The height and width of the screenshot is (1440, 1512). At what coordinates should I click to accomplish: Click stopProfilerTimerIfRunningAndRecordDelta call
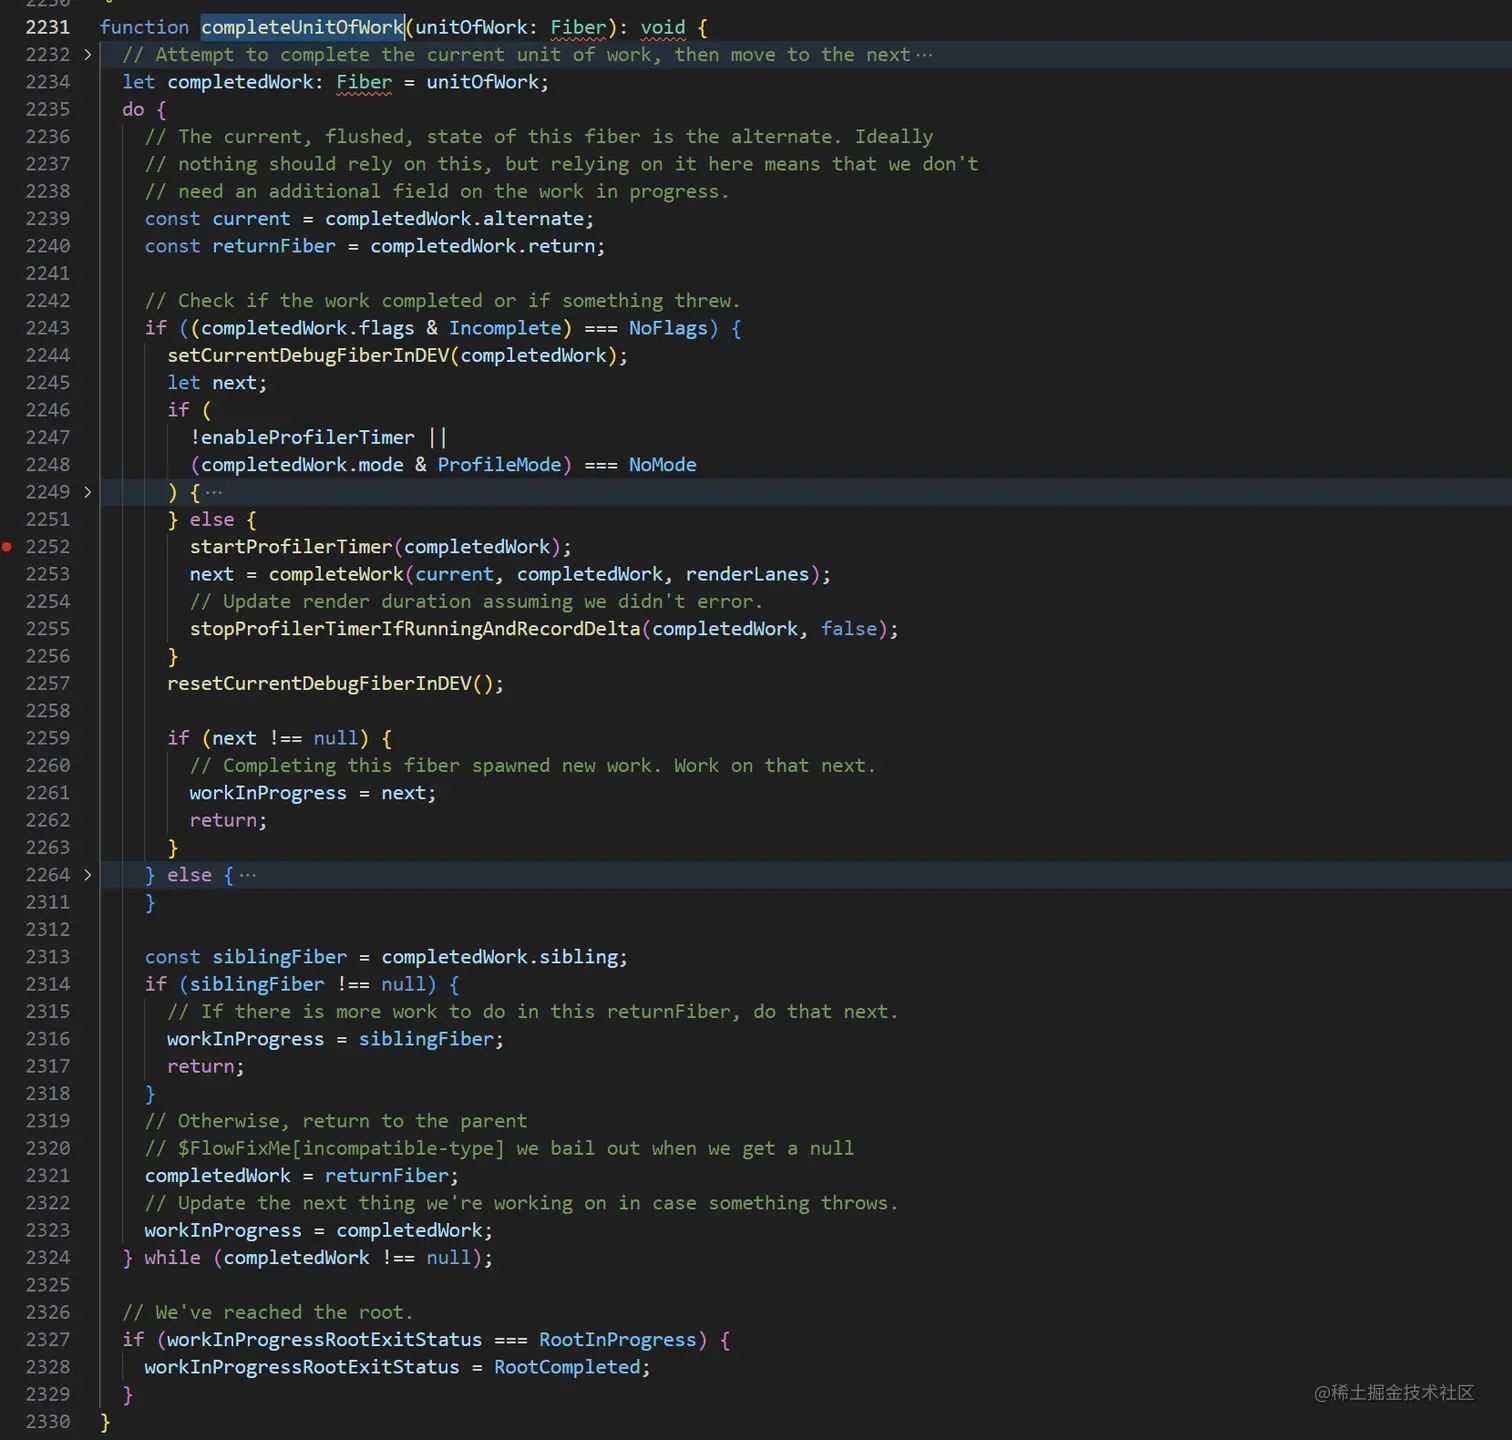[415, 629]
